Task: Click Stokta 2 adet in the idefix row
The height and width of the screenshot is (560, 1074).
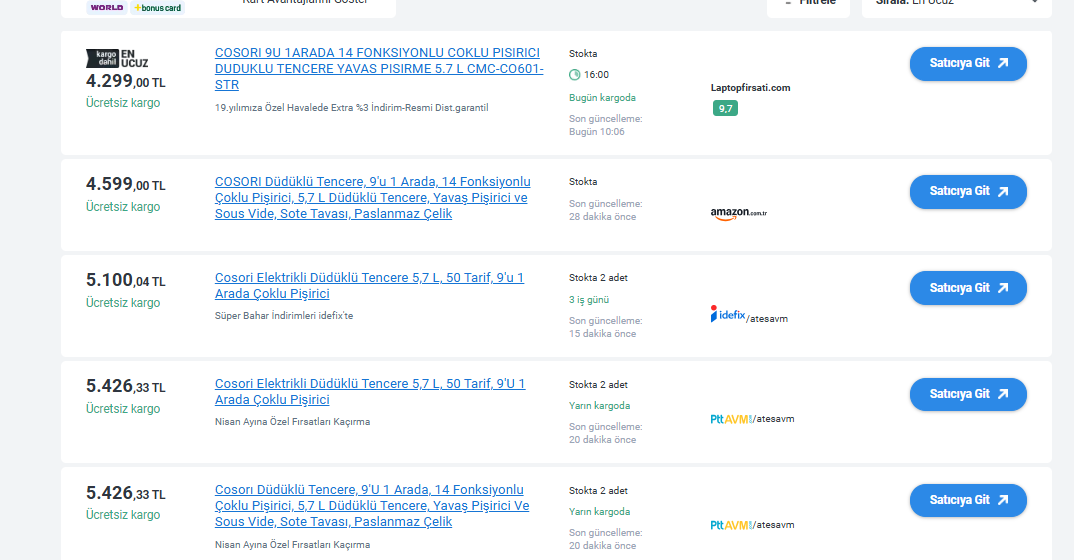Action: click(598, 278)
